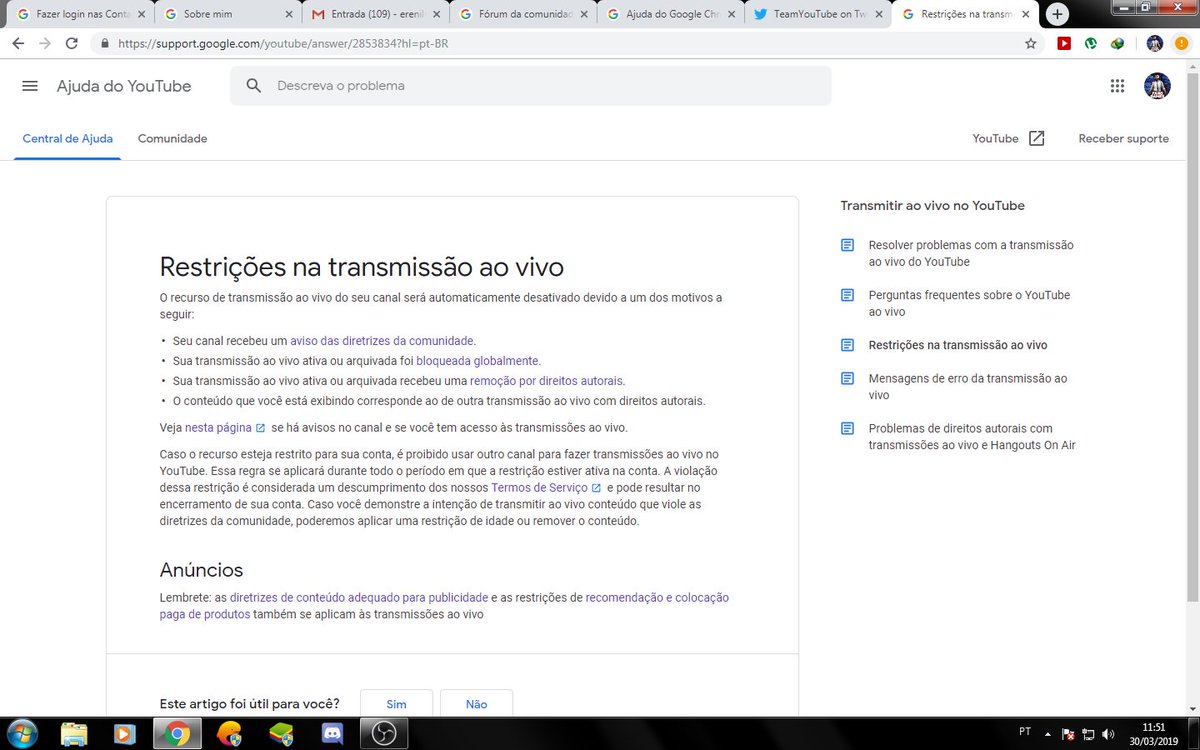Click the site lock icon in the address bar
Screen dimensions: 1200x750
[104, 44]
